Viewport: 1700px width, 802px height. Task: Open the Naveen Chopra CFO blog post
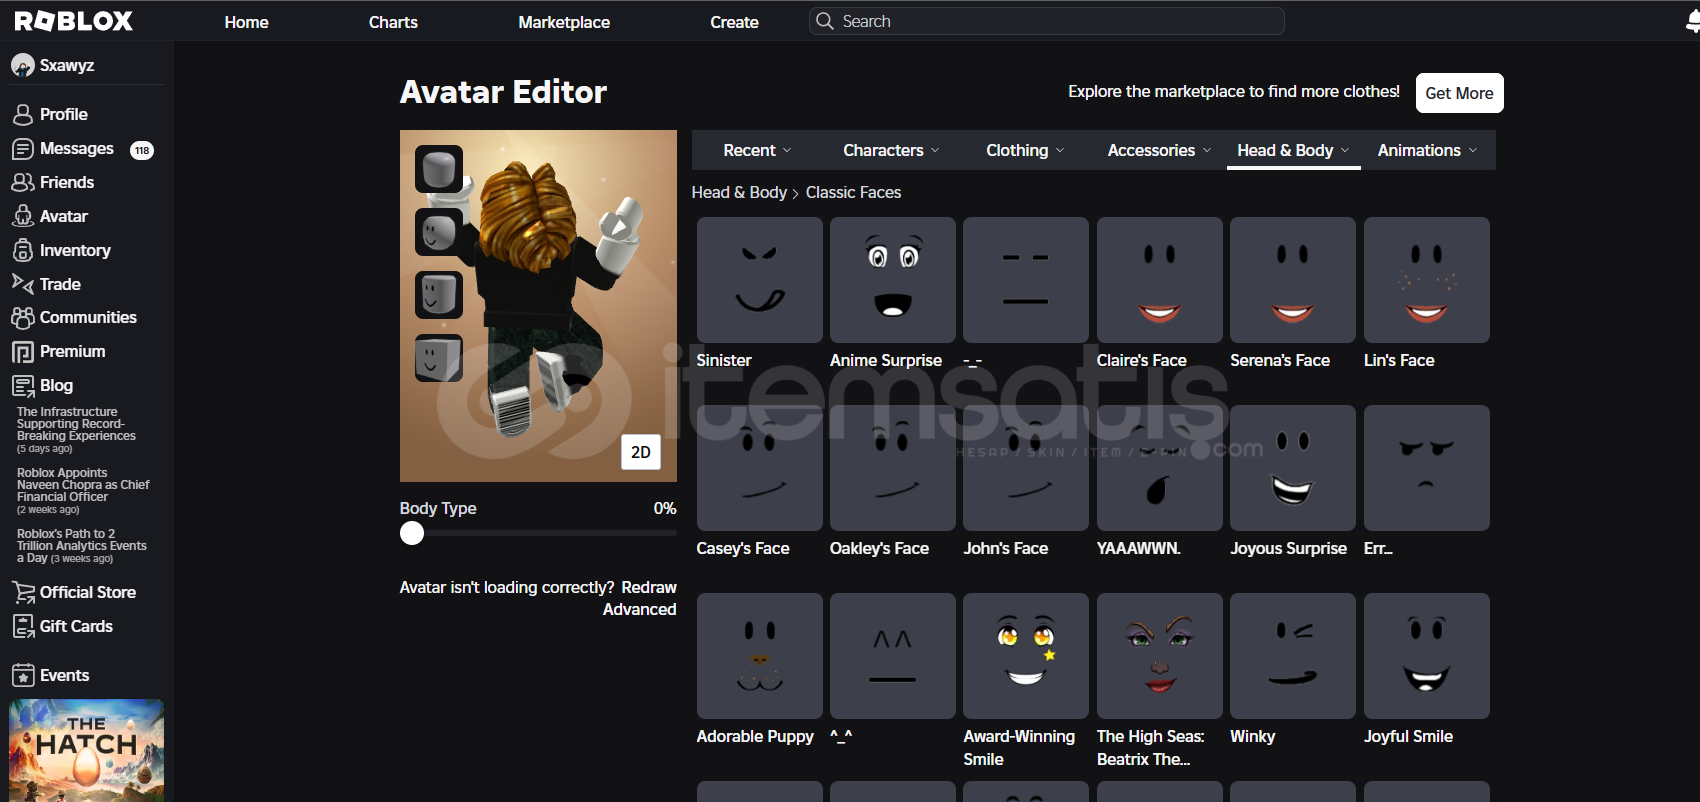(x=83, y=491)
